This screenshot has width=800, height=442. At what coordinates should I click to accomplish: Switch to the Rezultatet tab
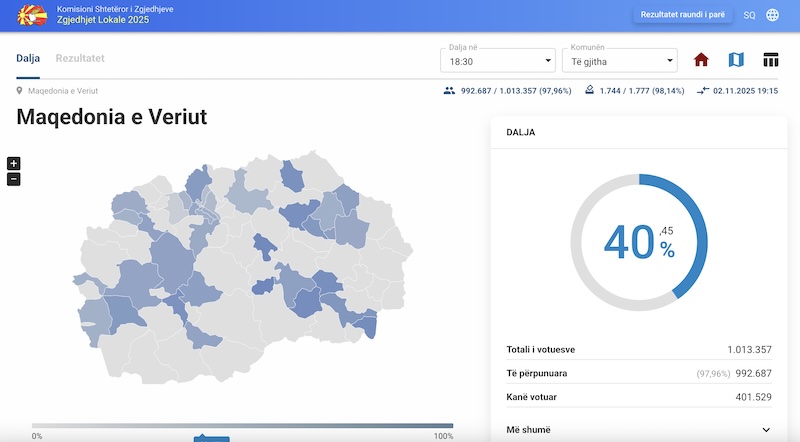80,58
